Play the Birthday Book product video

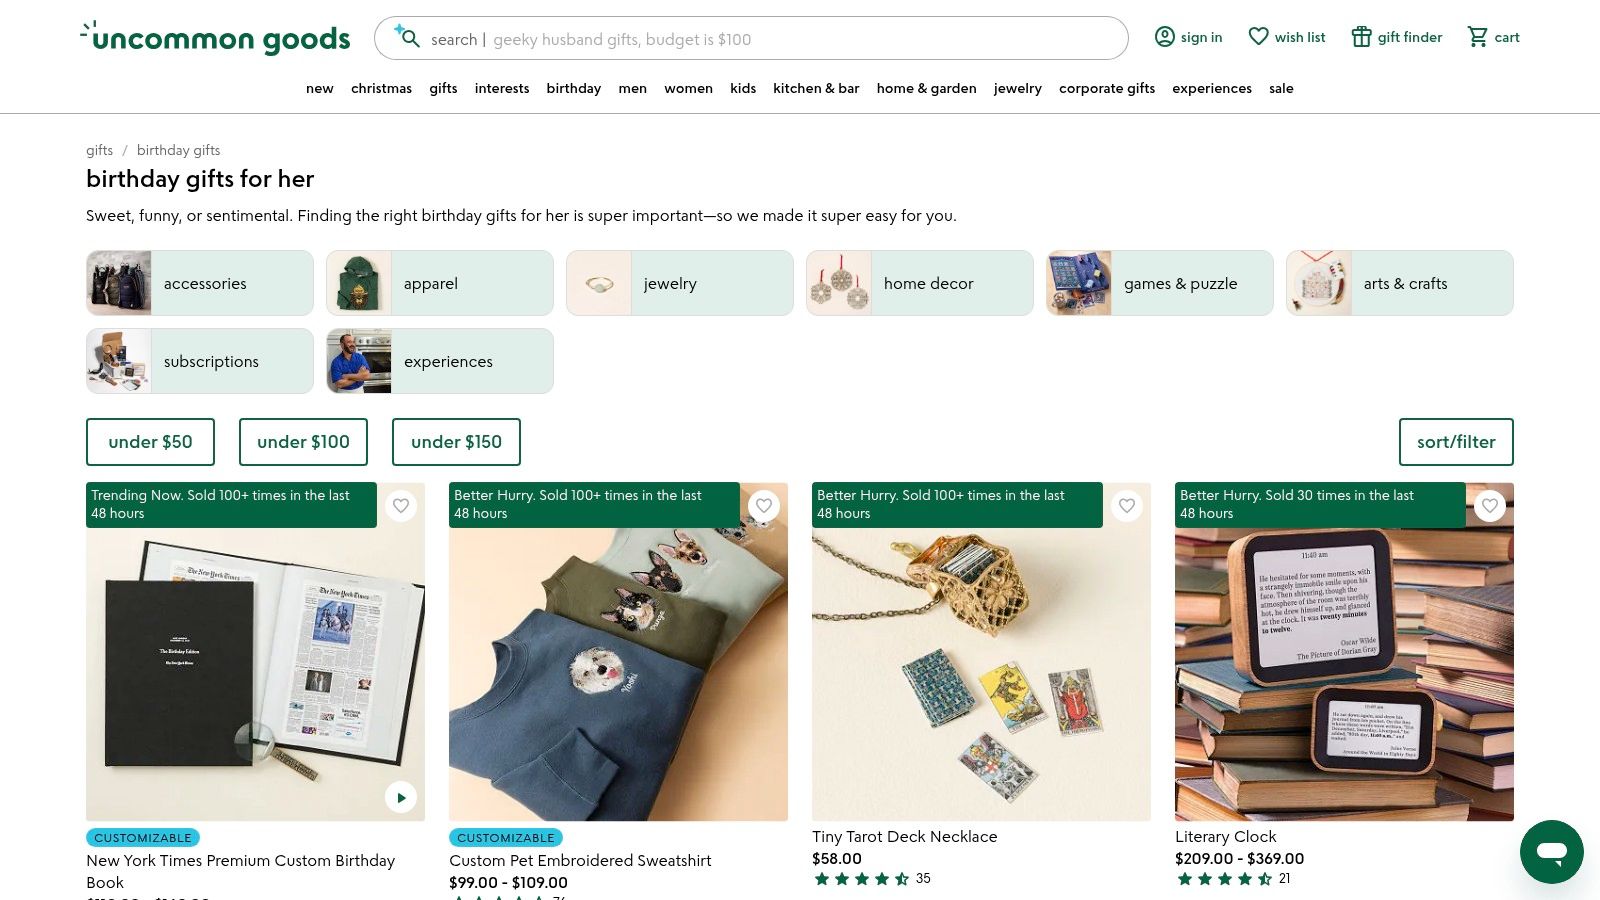pyautogui.click(x=401, y=797)
